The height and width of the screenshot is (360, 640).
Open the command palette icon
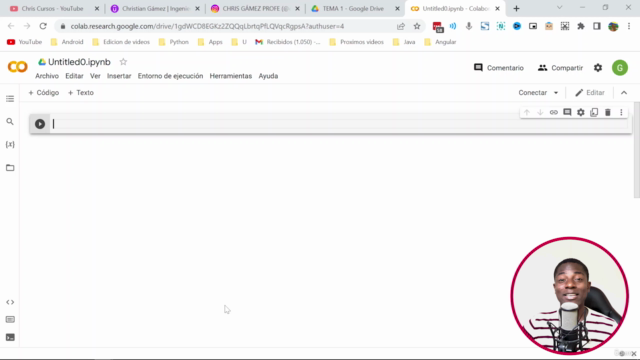[10, 320]
